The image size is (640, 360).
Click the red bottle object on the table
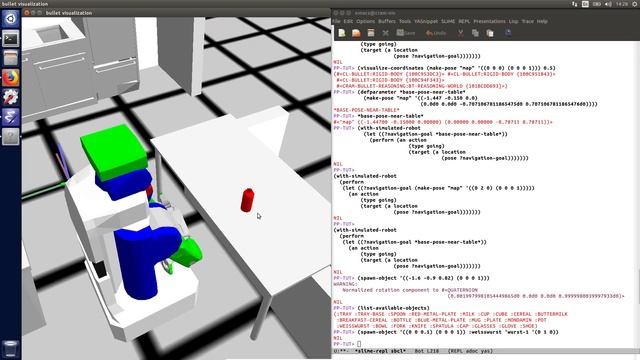[247, 200]
